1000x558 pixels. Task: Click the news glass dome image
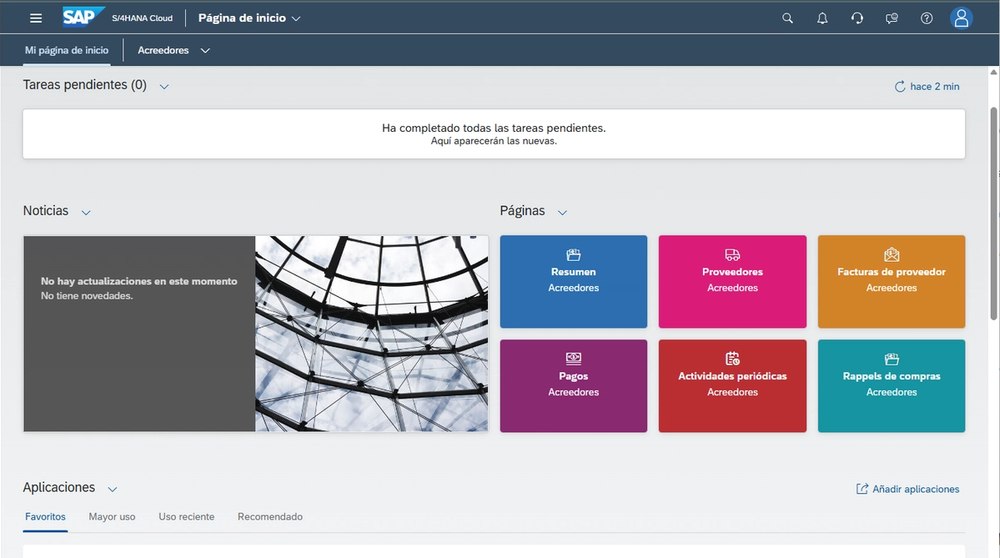click(x=372, y=334)
